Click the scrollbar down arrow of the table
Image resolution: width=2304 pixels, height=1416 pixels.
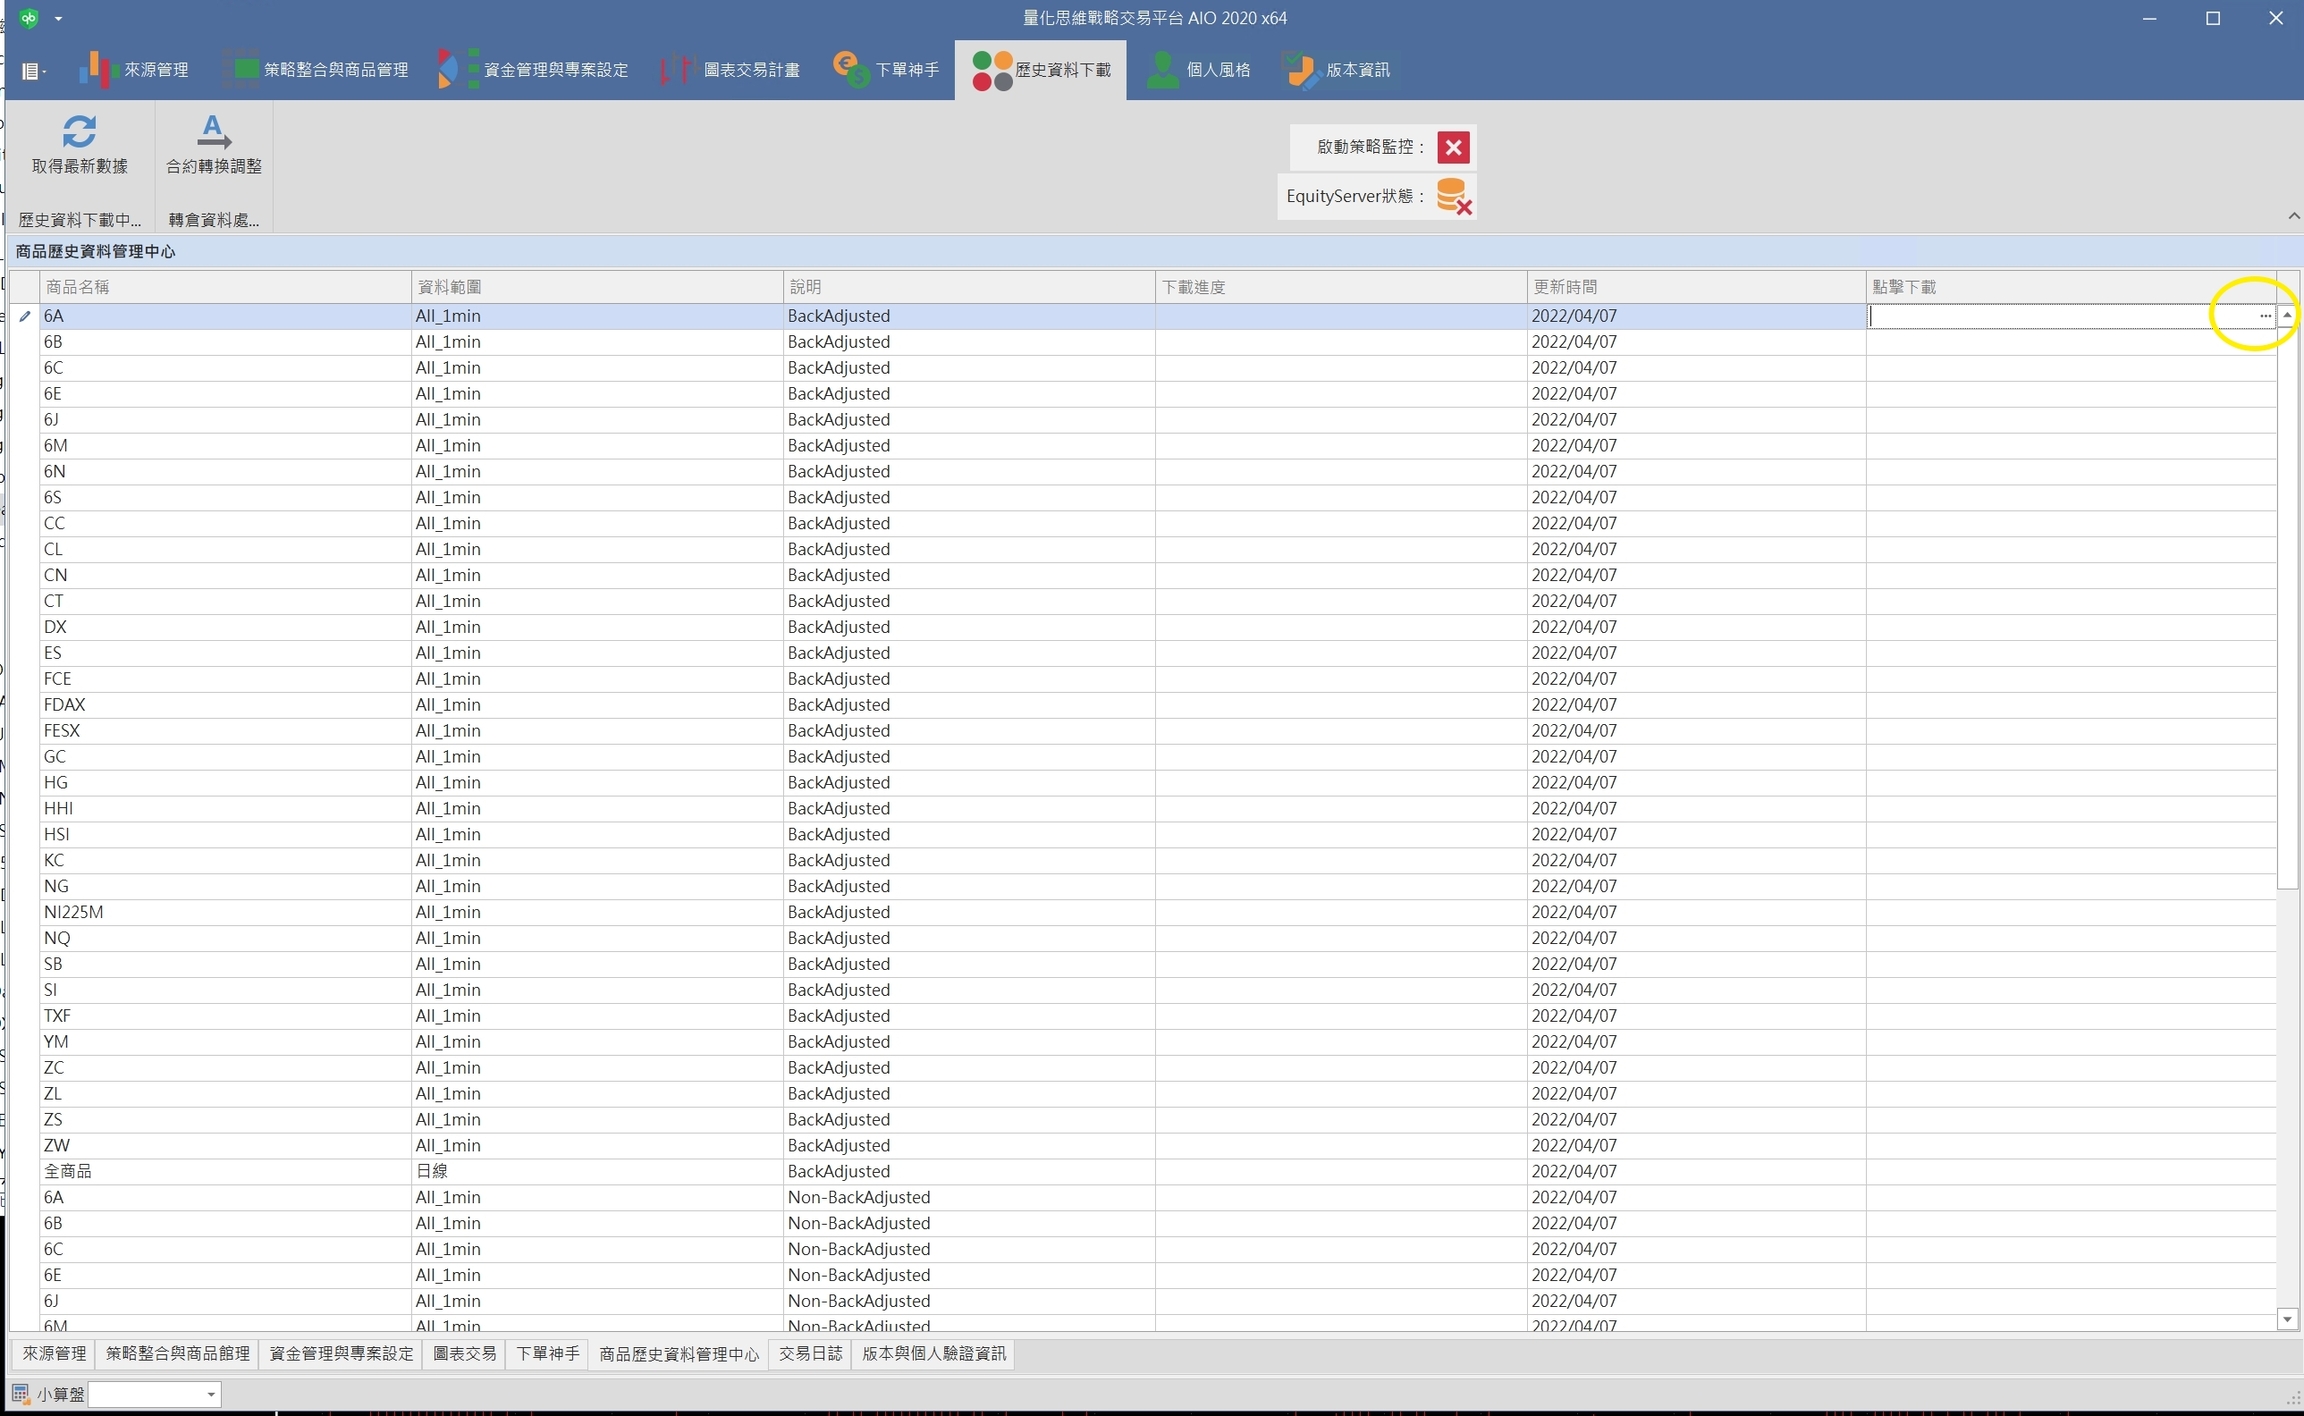pos(2287,1319)
